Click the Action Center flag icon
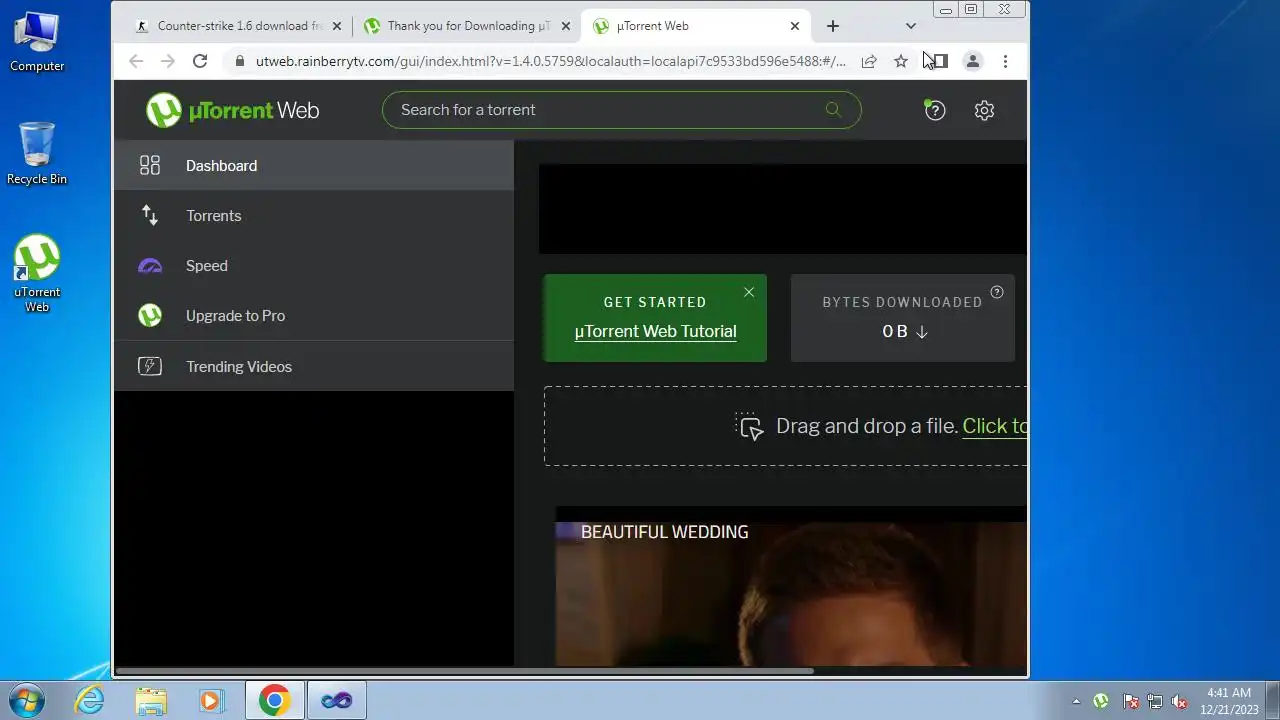This screenshot has width=1280, height=720. [1131, 701]
